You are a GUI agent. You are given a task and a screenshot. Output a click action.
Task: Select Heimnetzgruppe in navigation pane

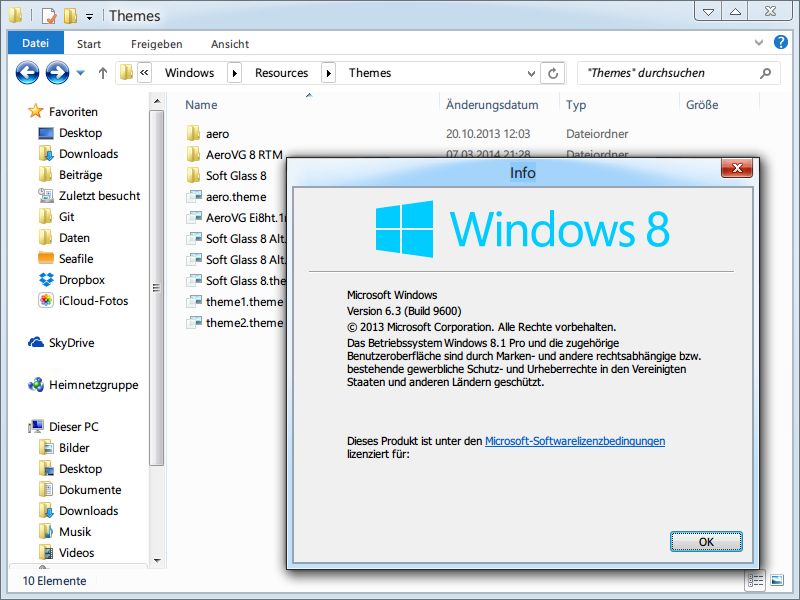tap(83, 385)
